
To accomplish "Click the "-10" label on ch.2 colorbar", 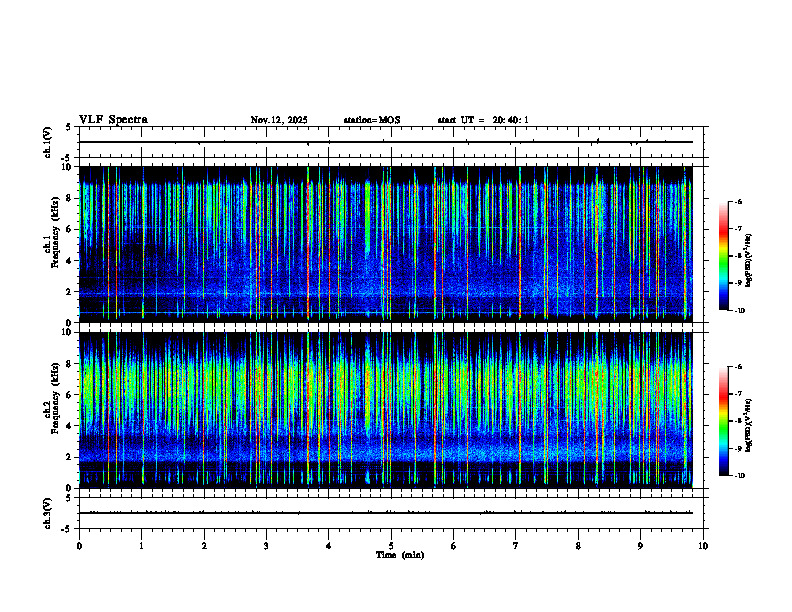I will tap(739, 475).
